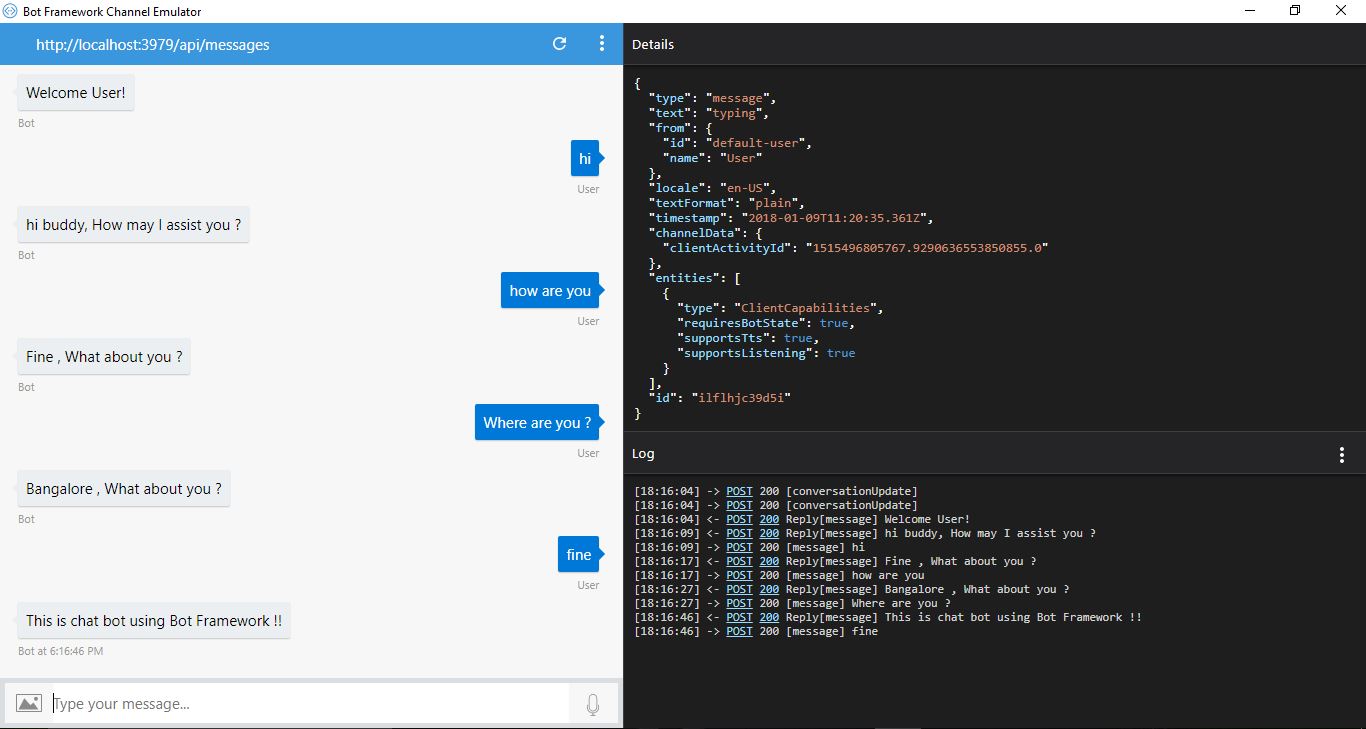
Task: Focus the Type your message field
Action: click(x=308, y=704)
